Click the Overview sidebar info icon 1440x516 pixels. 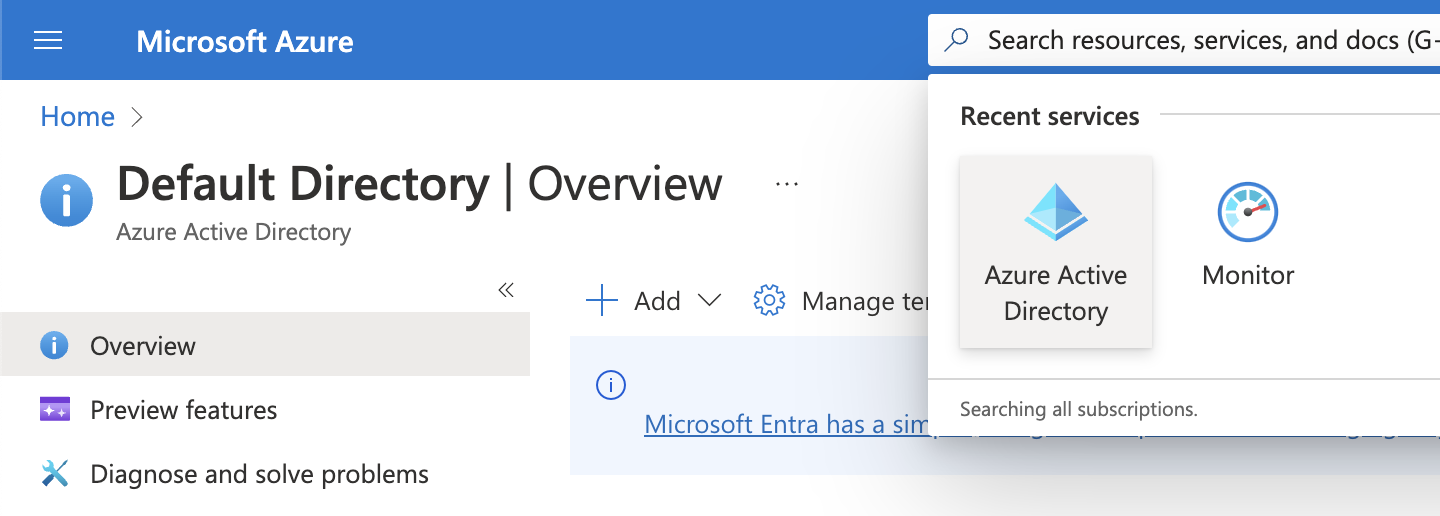54,346
